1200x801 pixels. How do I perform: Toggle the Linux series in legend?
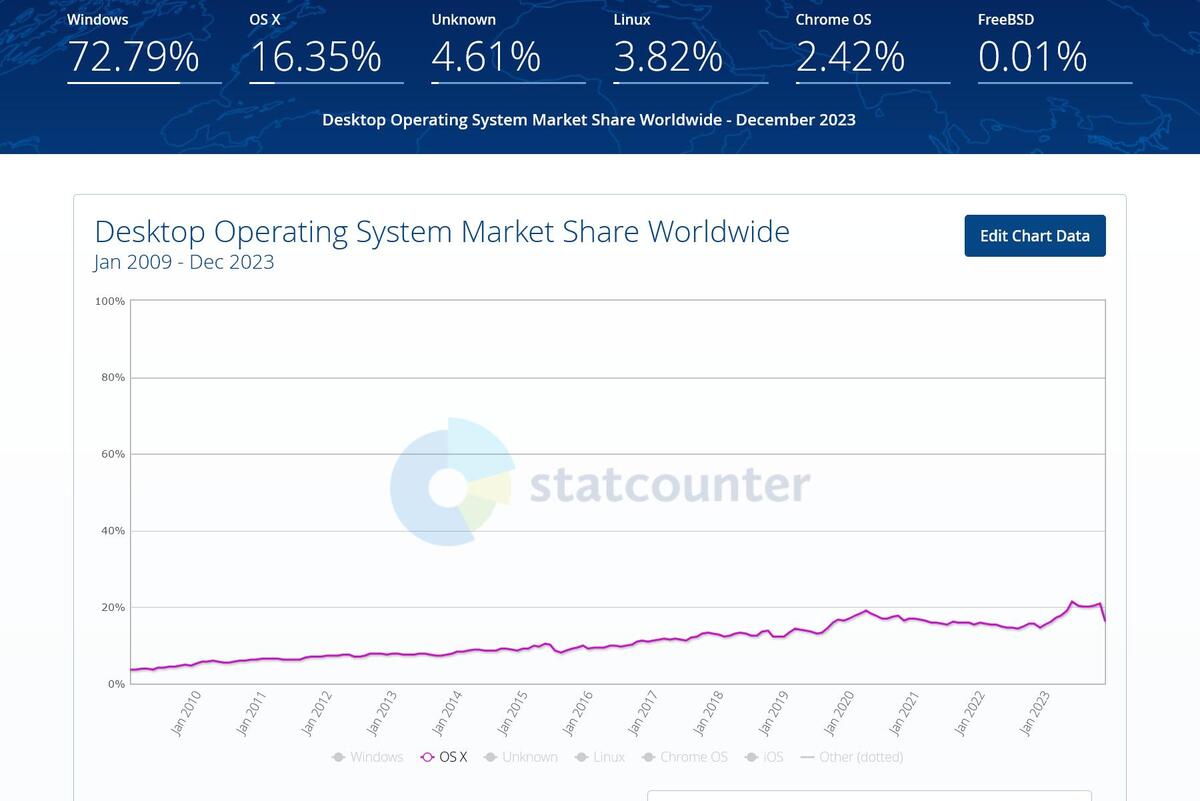tap(600, 757)
